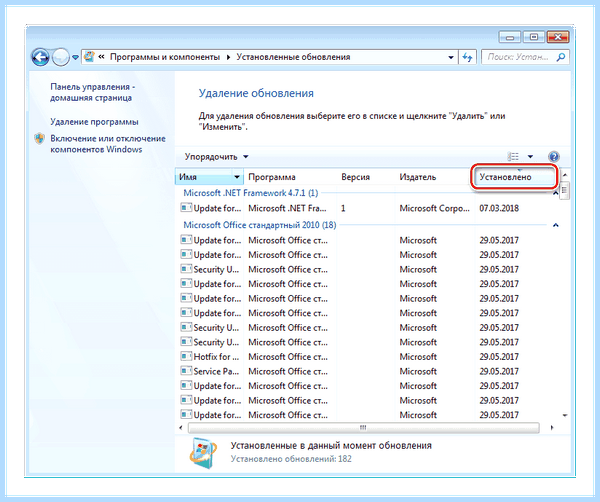This screenshot has height=502, width=600.
Task: Click the icon of the Hotfix update
Action: 186,357
